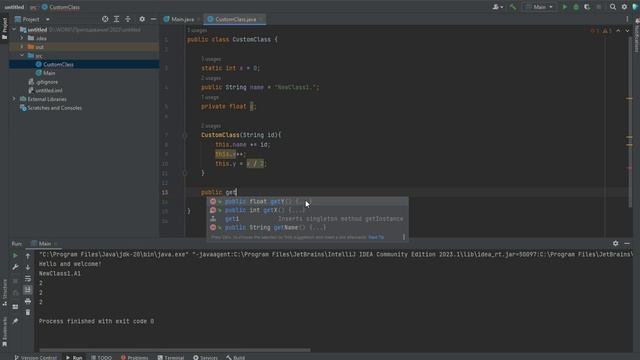Click down arrow in Run console toolbar
Image resolution: width=640 pixels, height=360 pixels.
click(28, 267)
